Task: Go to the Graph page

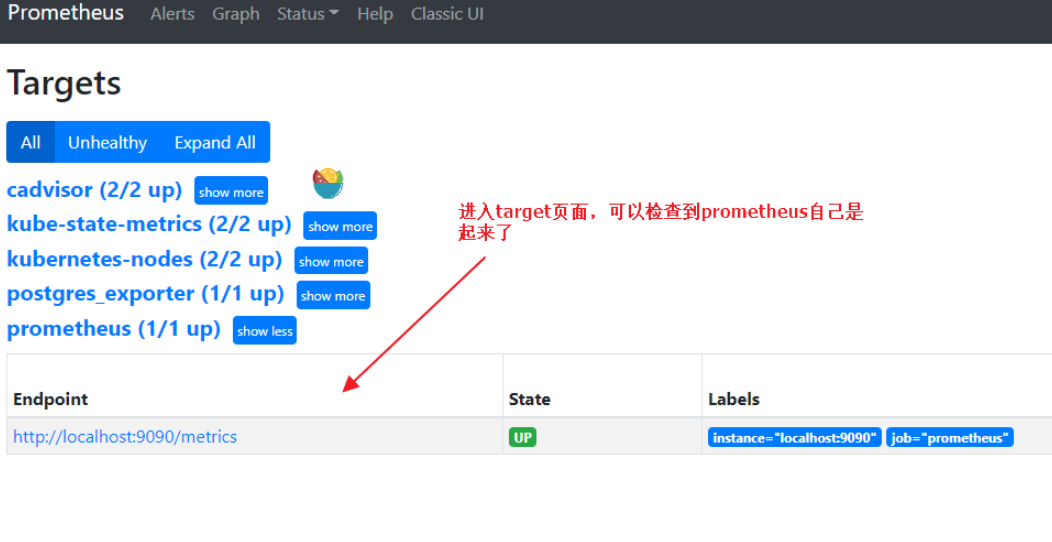Action: 235,14
